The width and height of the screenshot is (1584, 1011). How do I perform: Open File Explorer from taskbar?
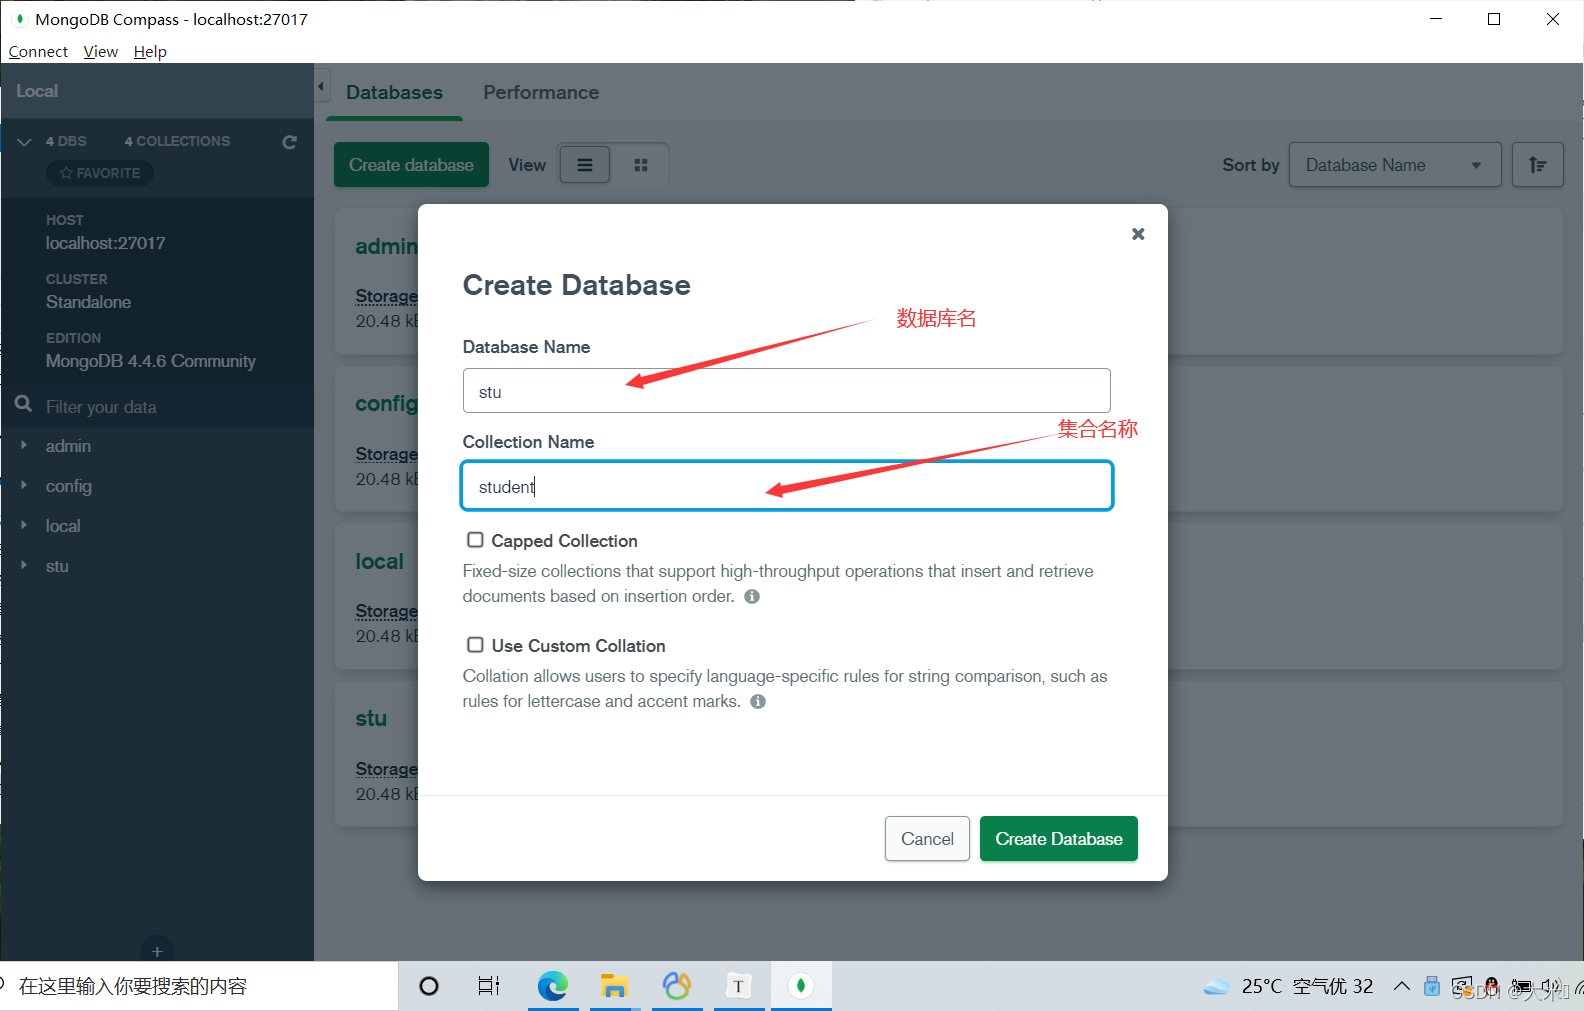(614, 986)
